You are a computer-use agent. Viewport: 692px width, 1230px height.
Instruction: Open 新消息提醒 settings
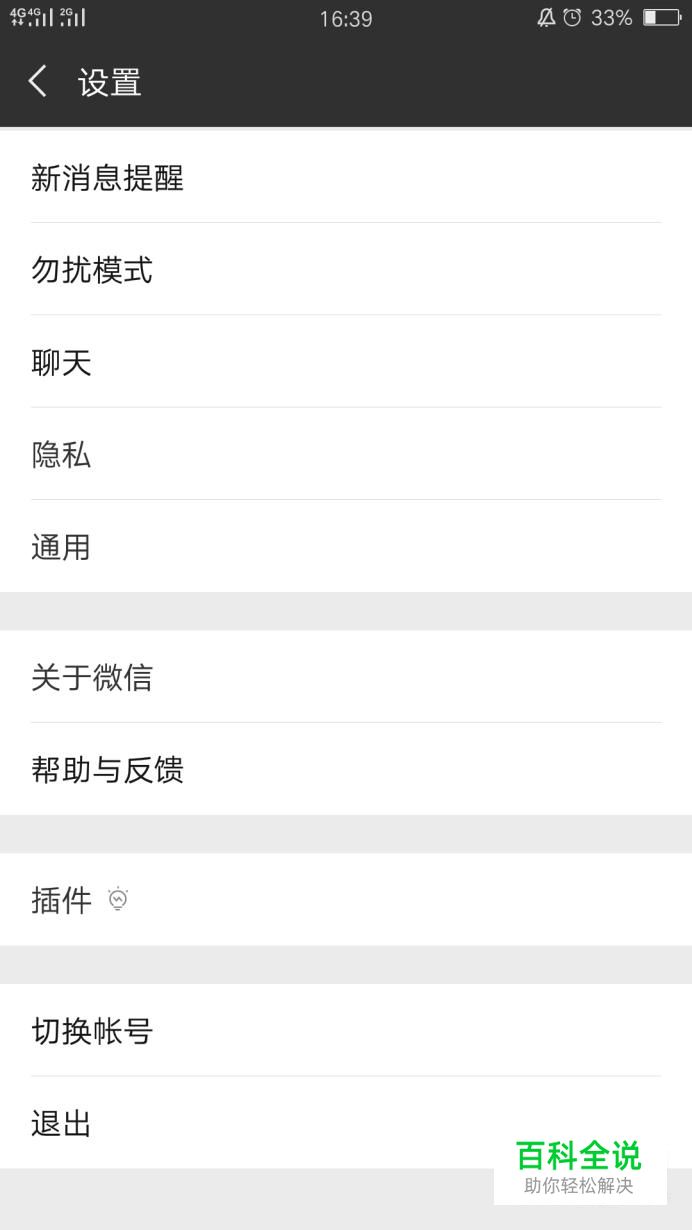[x=345, y=178]
